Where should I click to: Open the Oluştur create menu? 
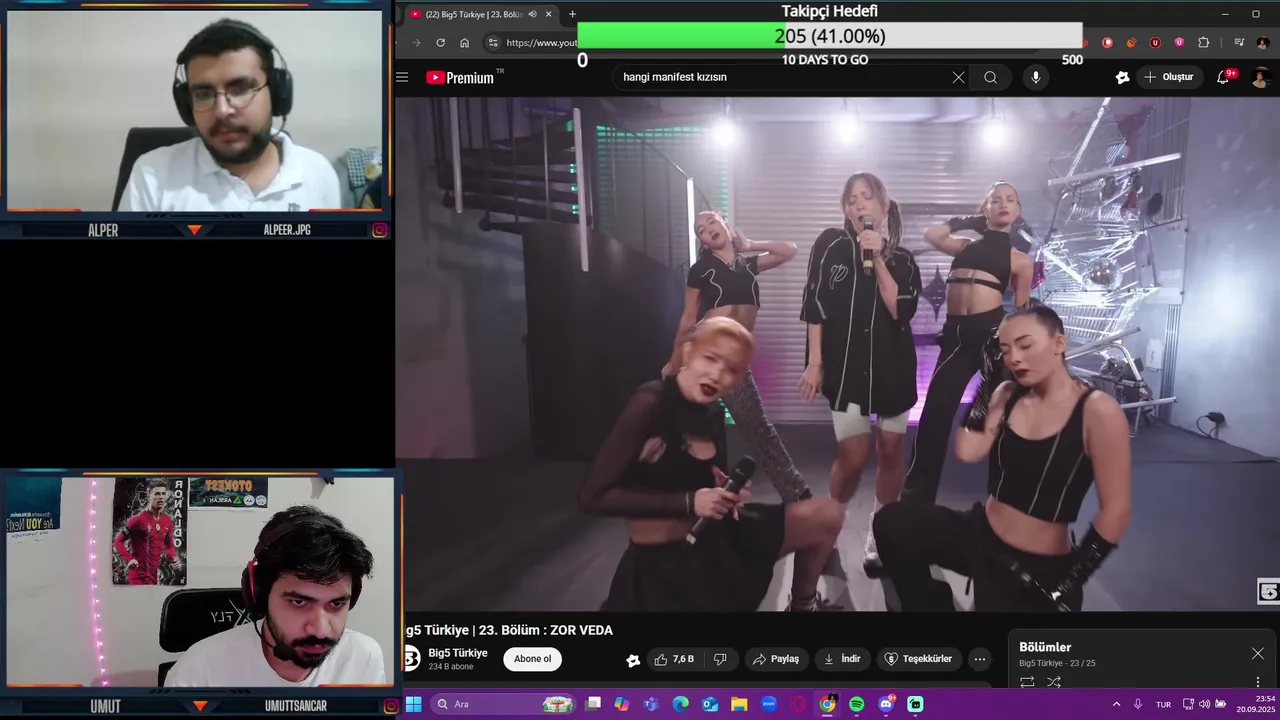[1169, 77]
